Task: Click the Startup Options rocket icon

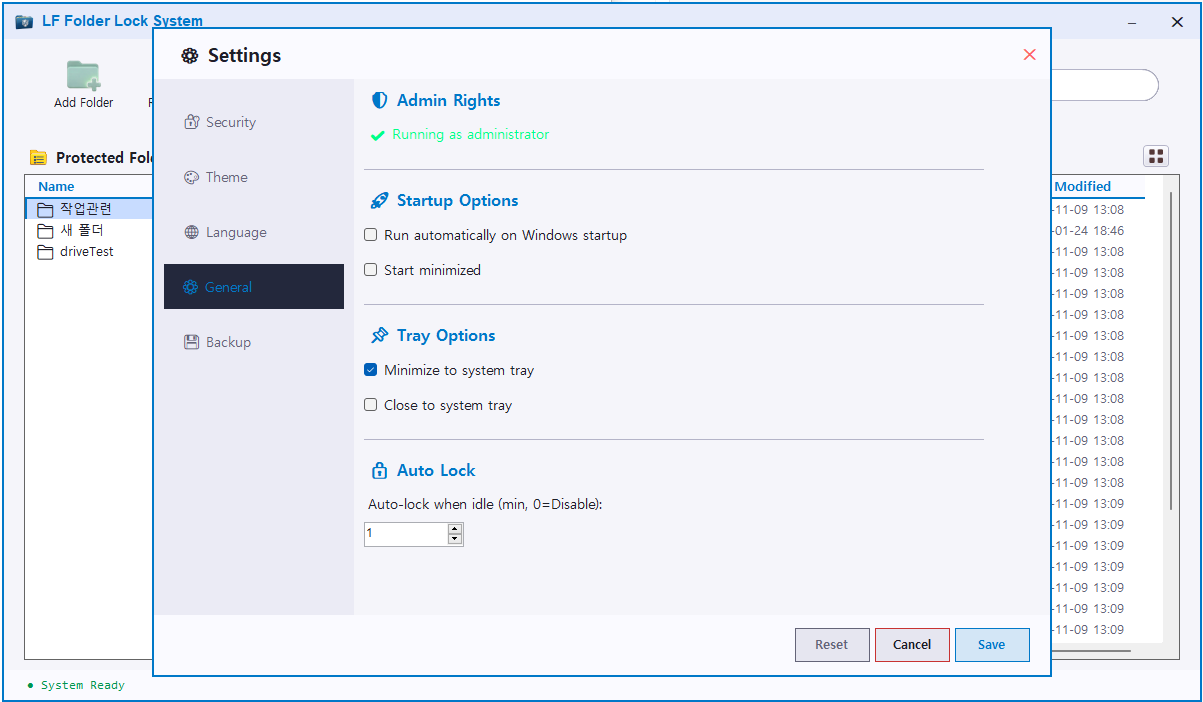Action: click(x=379, y=200)
